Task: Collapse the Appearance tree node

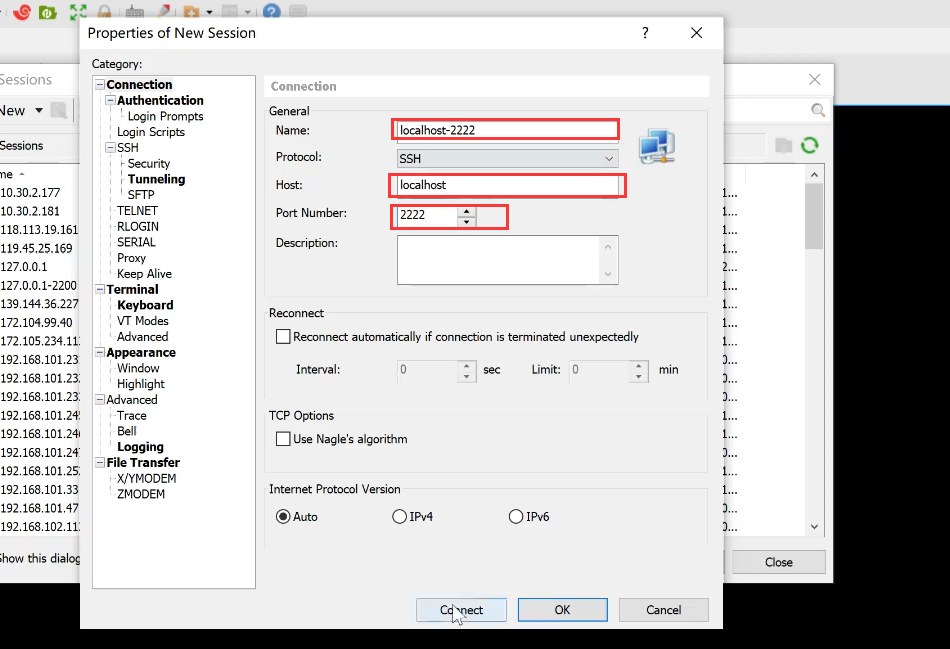Action: pos(100,353)
